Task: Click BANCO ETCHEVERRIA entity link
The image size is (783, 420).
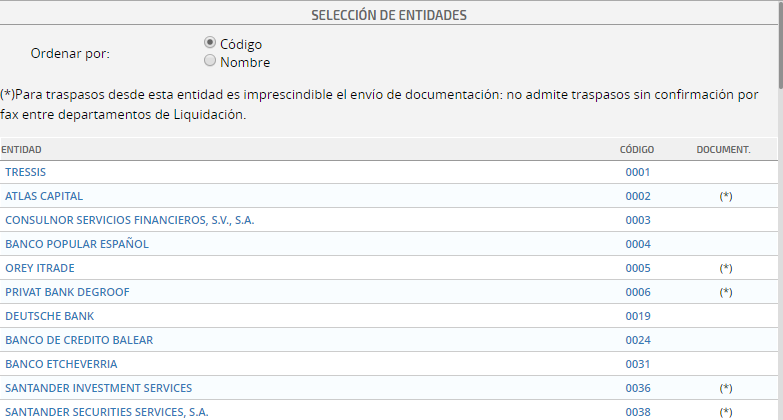Action: 61,364
